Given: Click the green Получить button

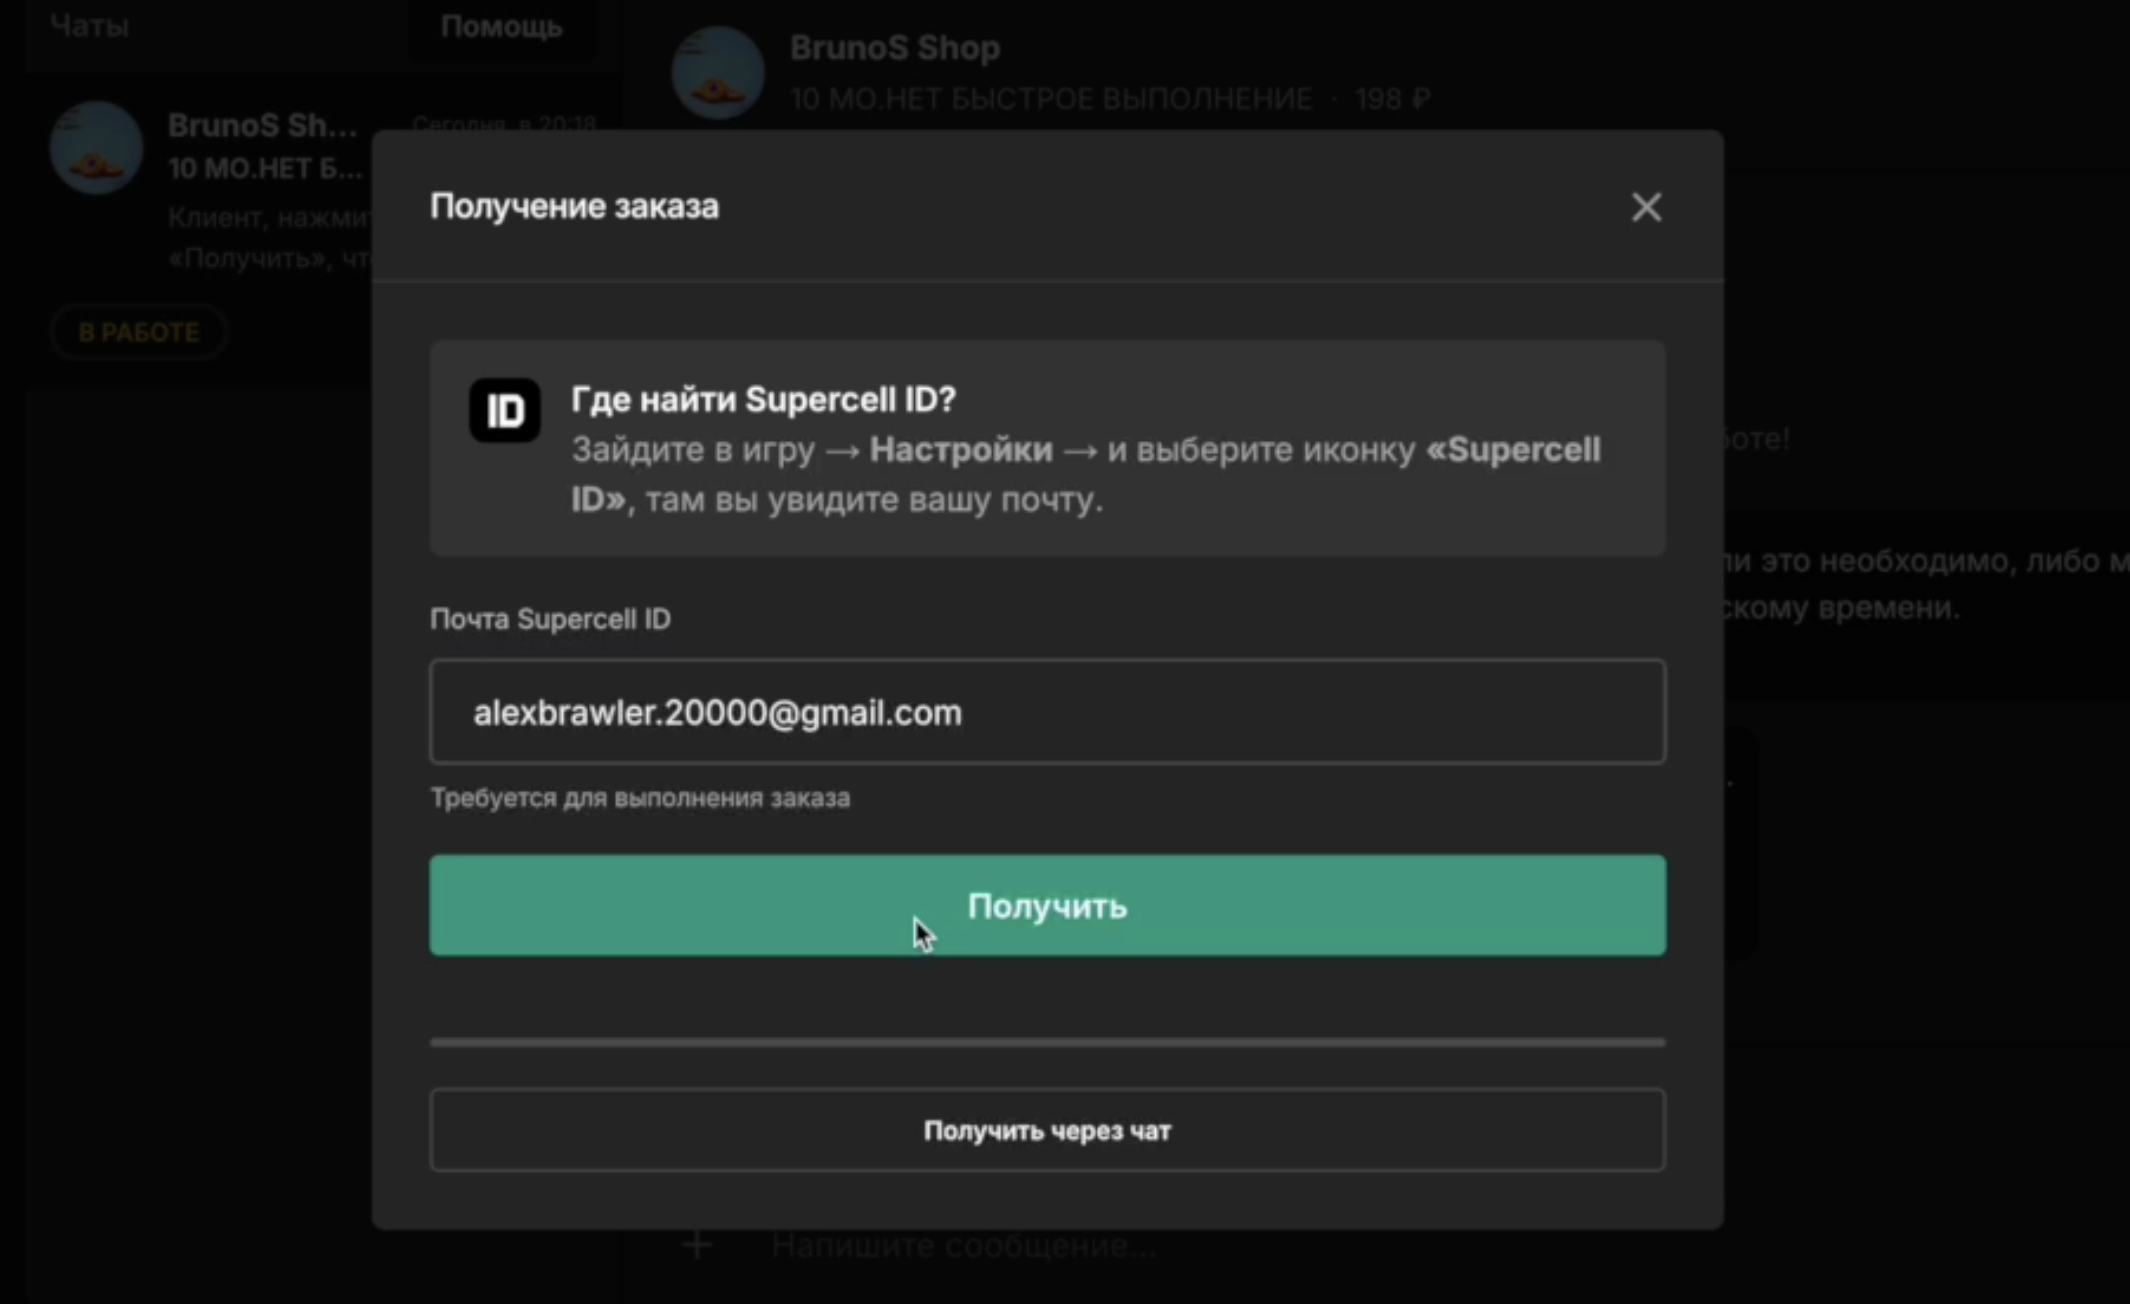Looking at the screenshot, I should point(1047,905).
